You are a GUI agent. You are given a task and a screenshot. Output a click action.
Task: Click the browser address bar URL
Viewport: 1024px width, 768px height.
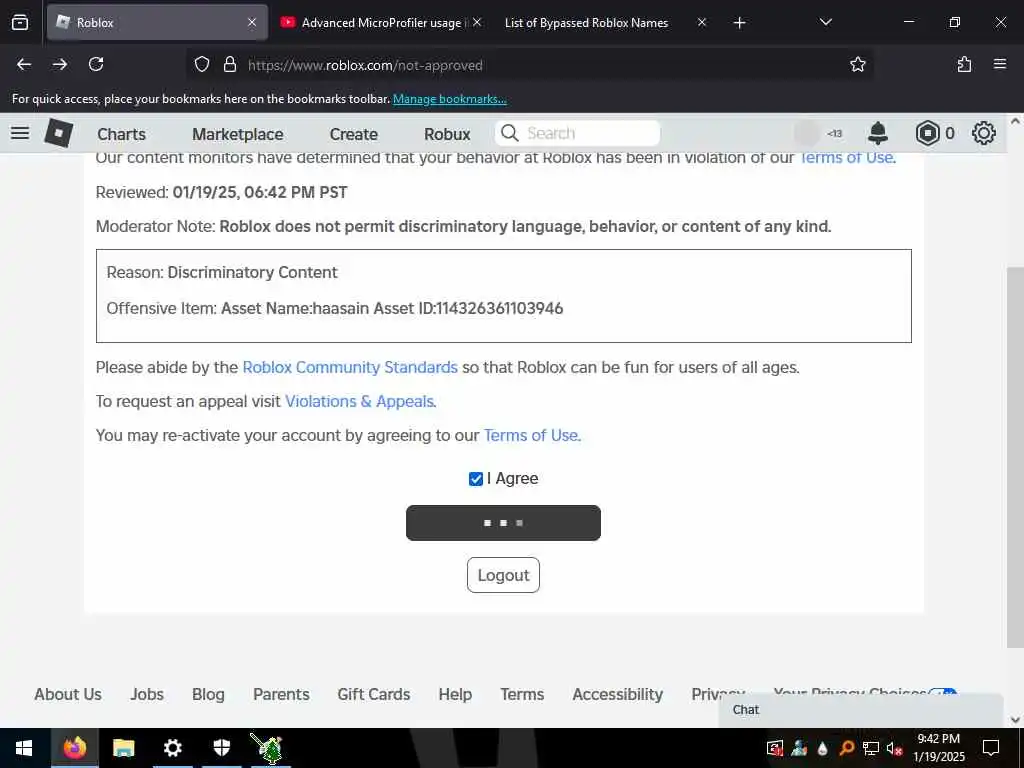point(365,65)
